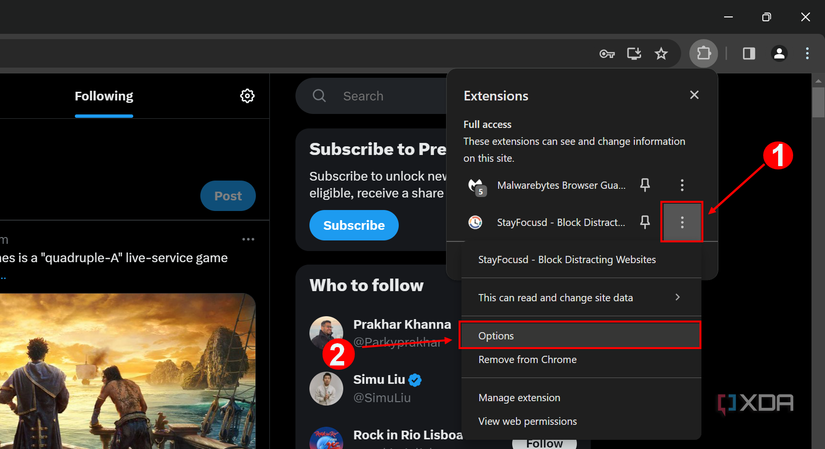Screen dimensions: 825x449
Task: Click the Search field
Action: (371, 96)
